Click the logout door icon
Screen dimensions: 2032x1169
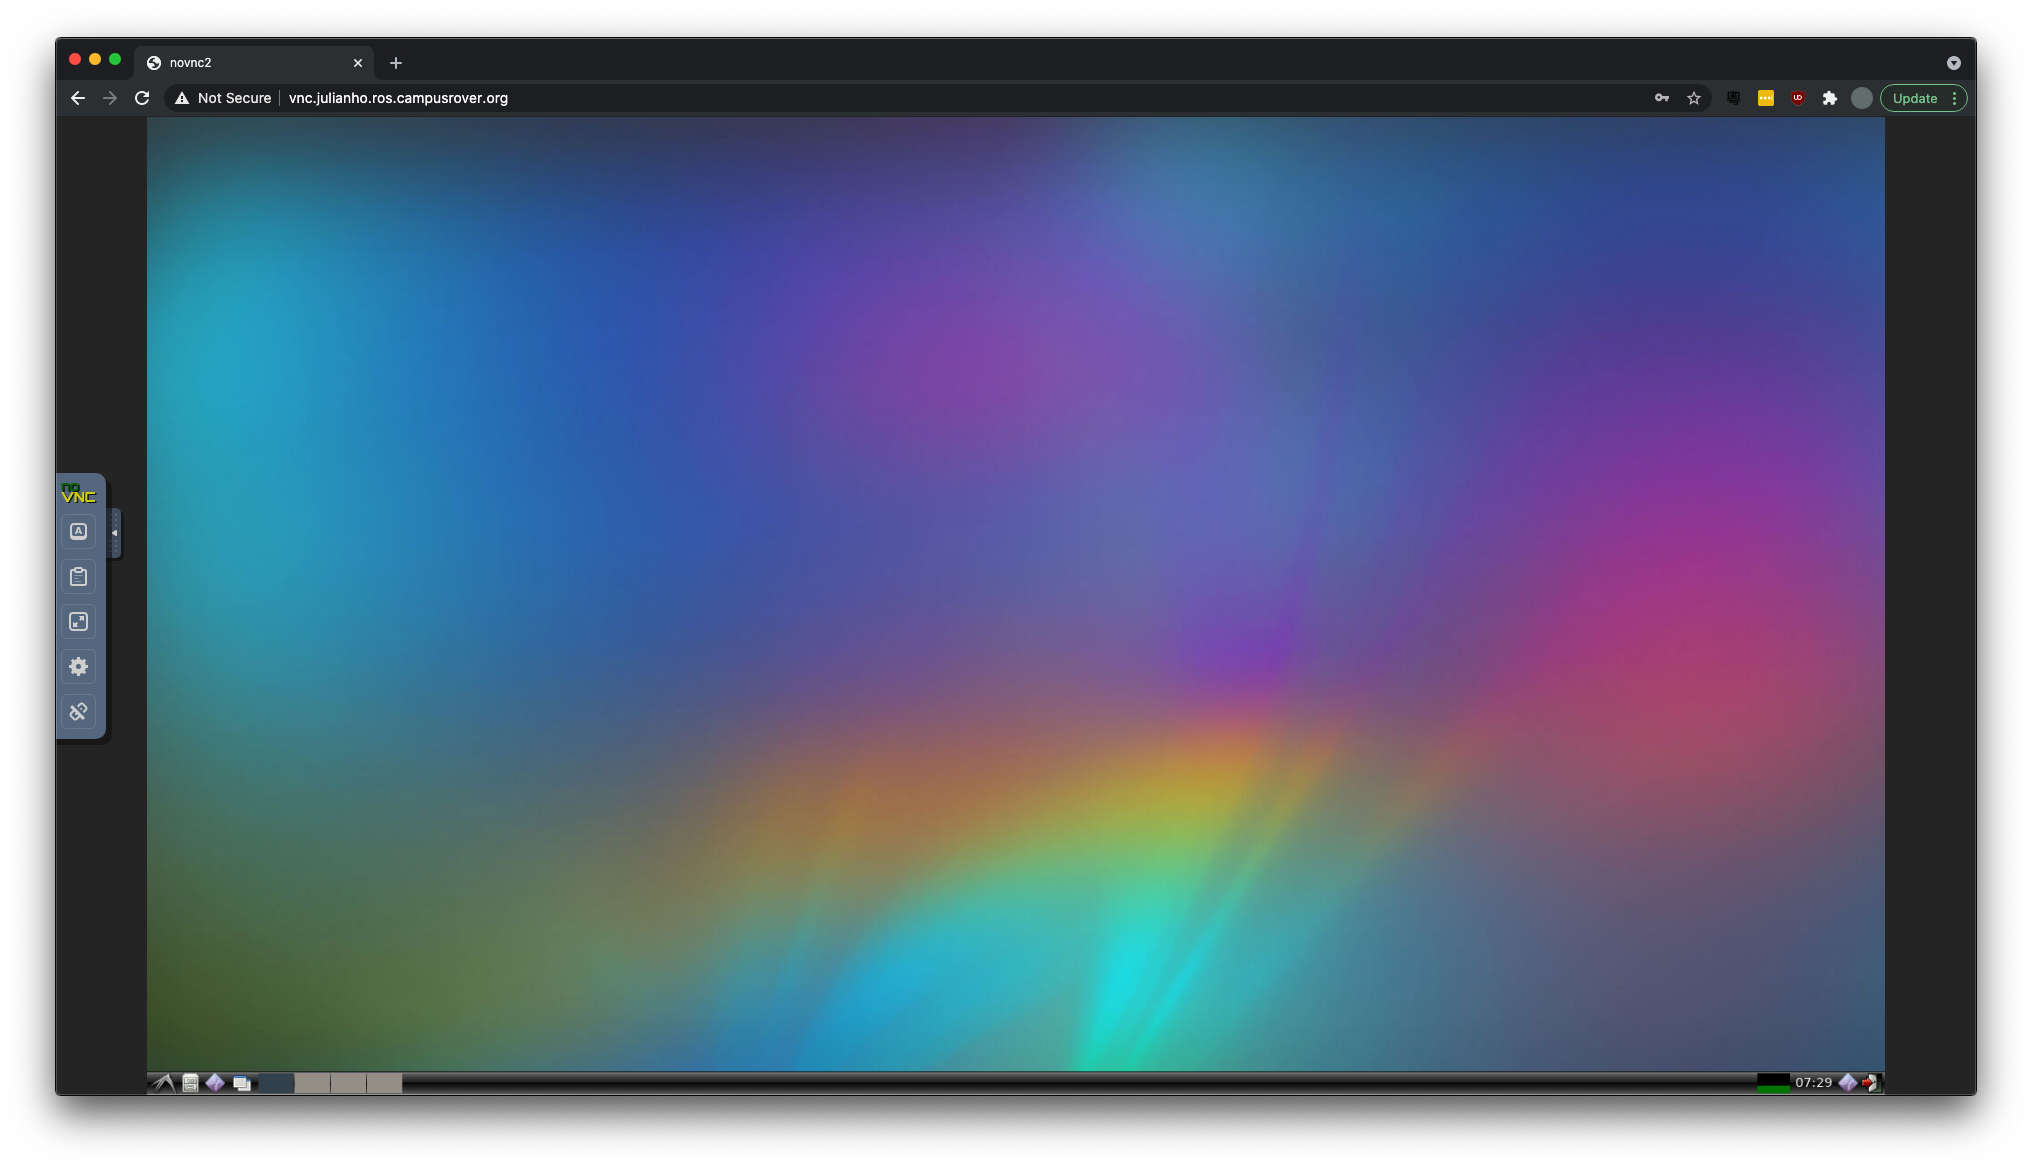[x=1871, y=1082]
